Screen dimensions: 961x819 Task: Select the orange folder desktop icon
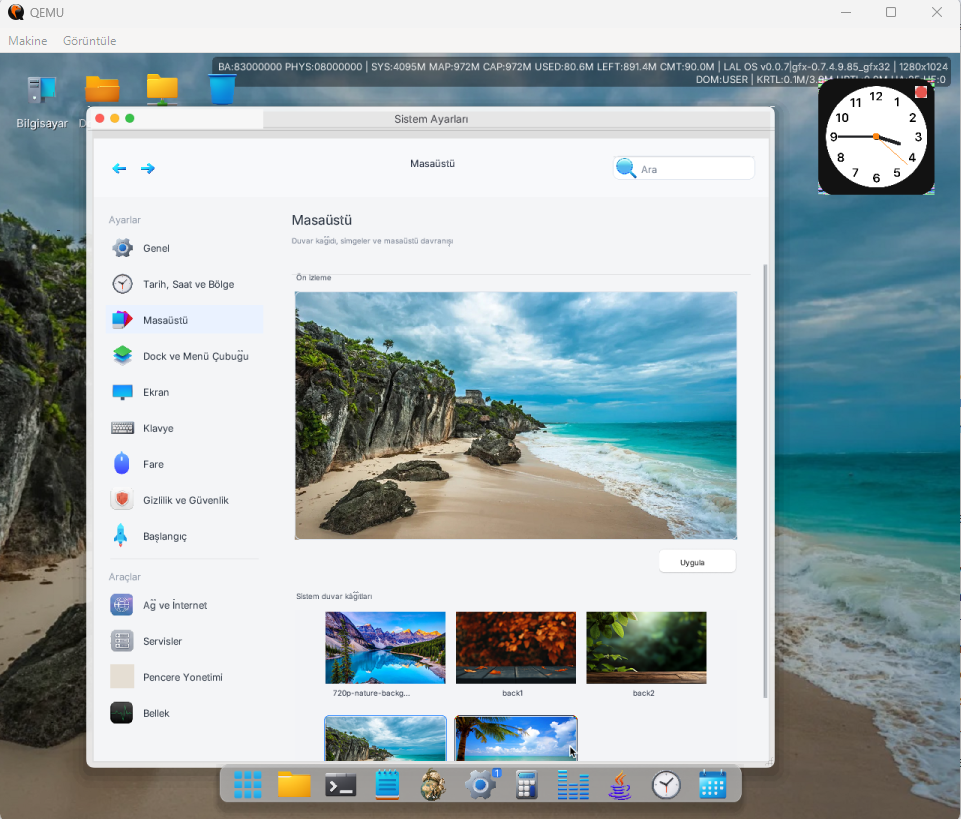102,90
